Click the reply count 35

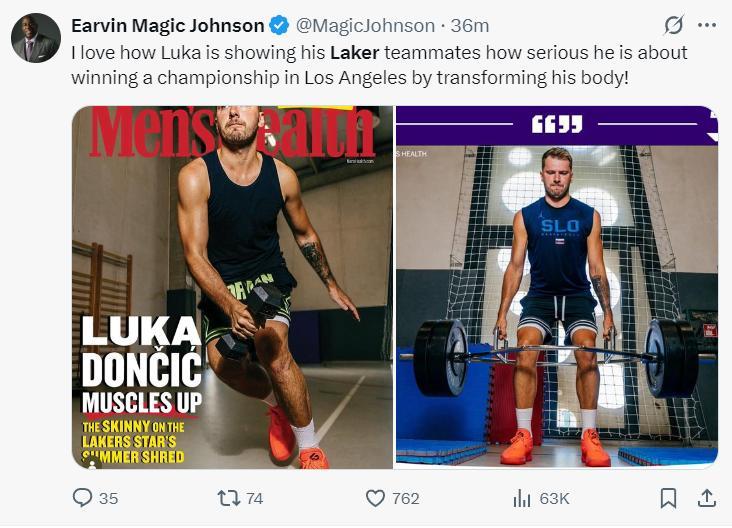pyautogui.click(x=109, y=498)
